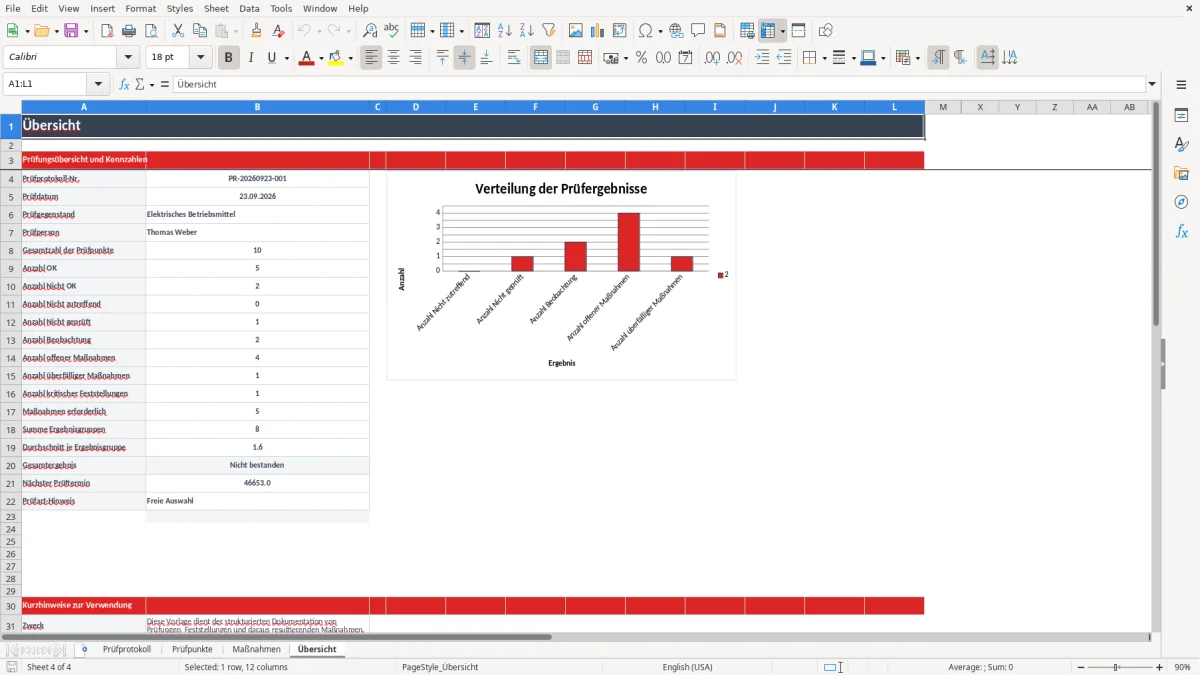The width and height of the screenshot is (1200, 675).
Task: Open the print preview
Action: tap(151, 31)
